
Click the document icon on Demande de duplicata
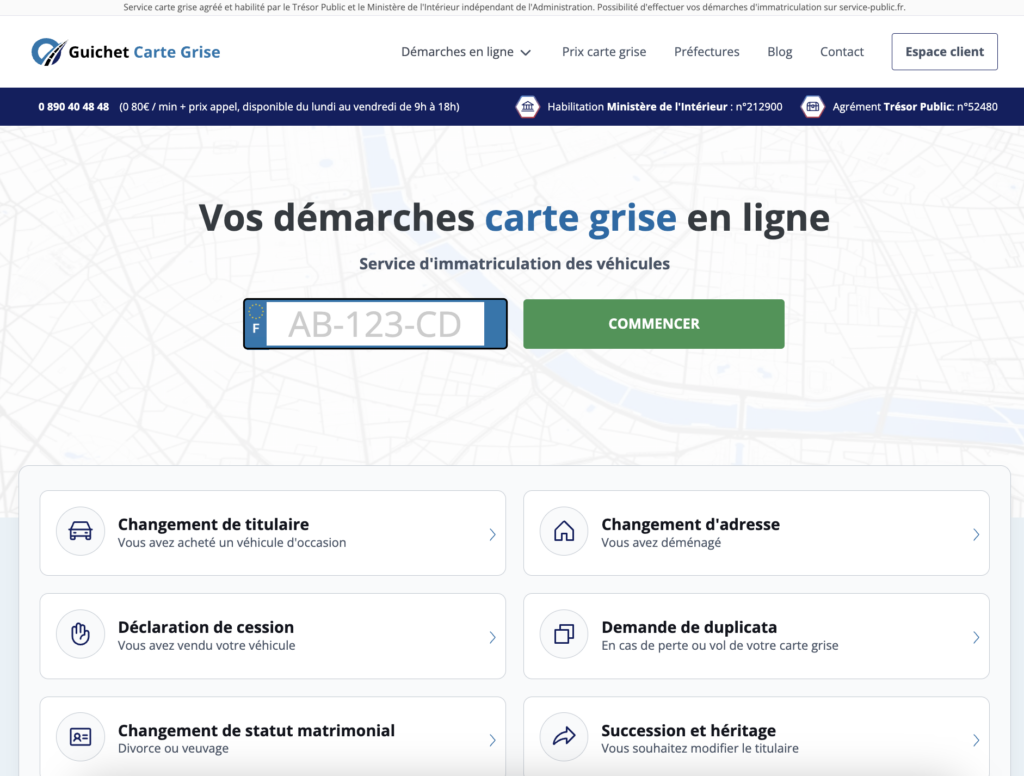coord(564,635)
